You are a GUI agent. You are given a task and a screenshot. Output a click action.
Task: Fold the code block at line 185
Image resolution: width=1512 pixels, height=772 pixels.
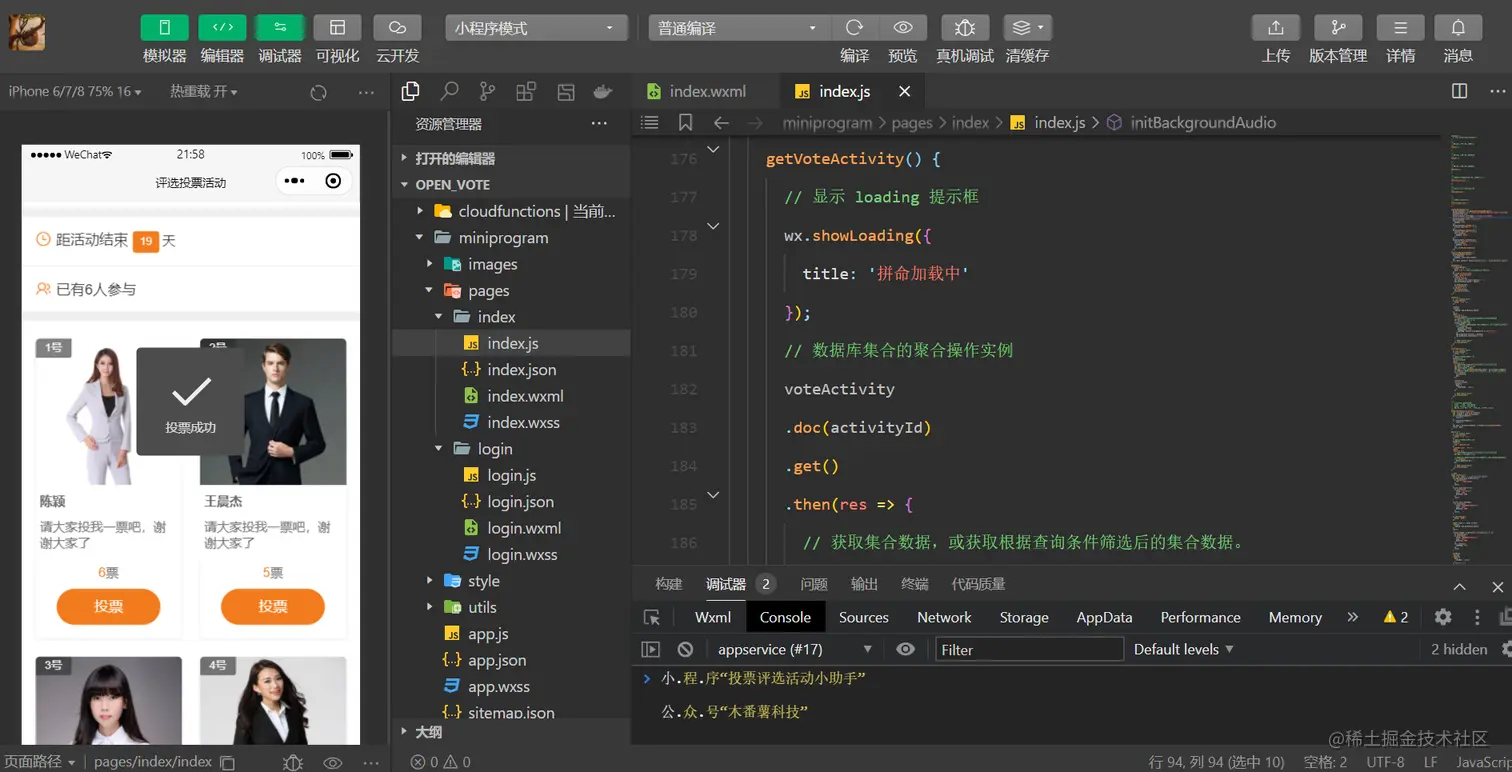pyautogui.click(x=713, y=495)
